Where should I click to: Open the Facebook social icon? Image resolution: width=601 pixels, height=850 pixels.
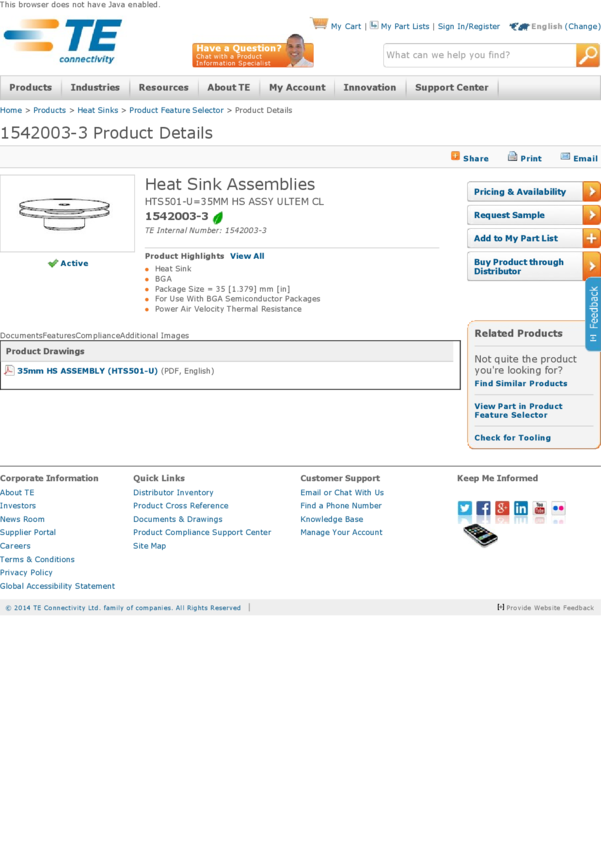[483, 508]
